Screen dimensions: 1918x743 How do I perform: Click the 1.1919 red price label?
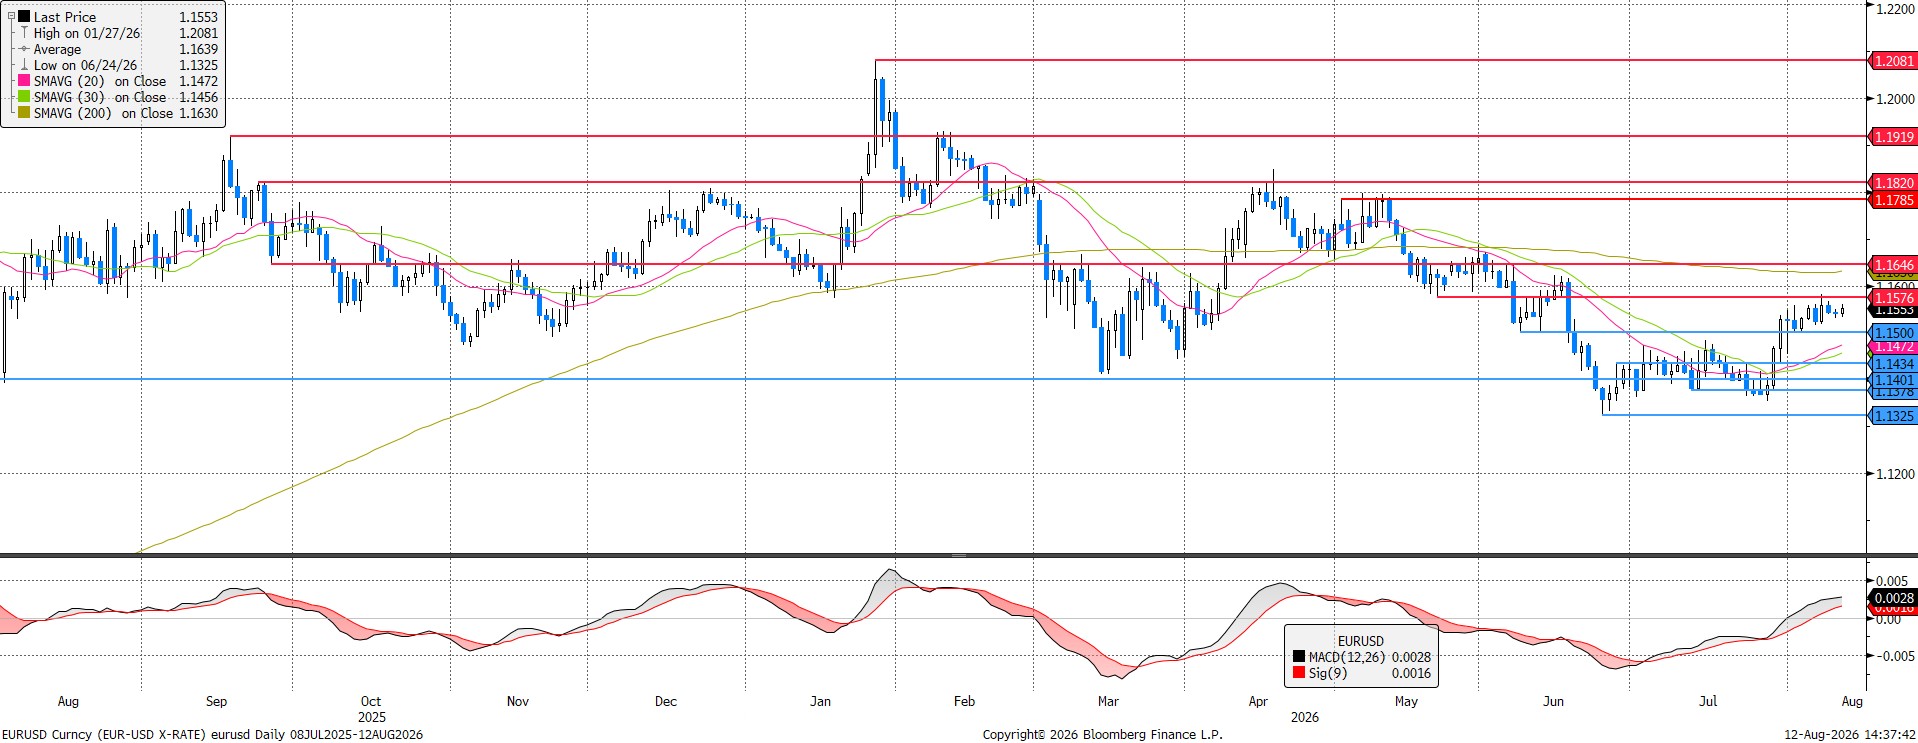coord(1893,136)
